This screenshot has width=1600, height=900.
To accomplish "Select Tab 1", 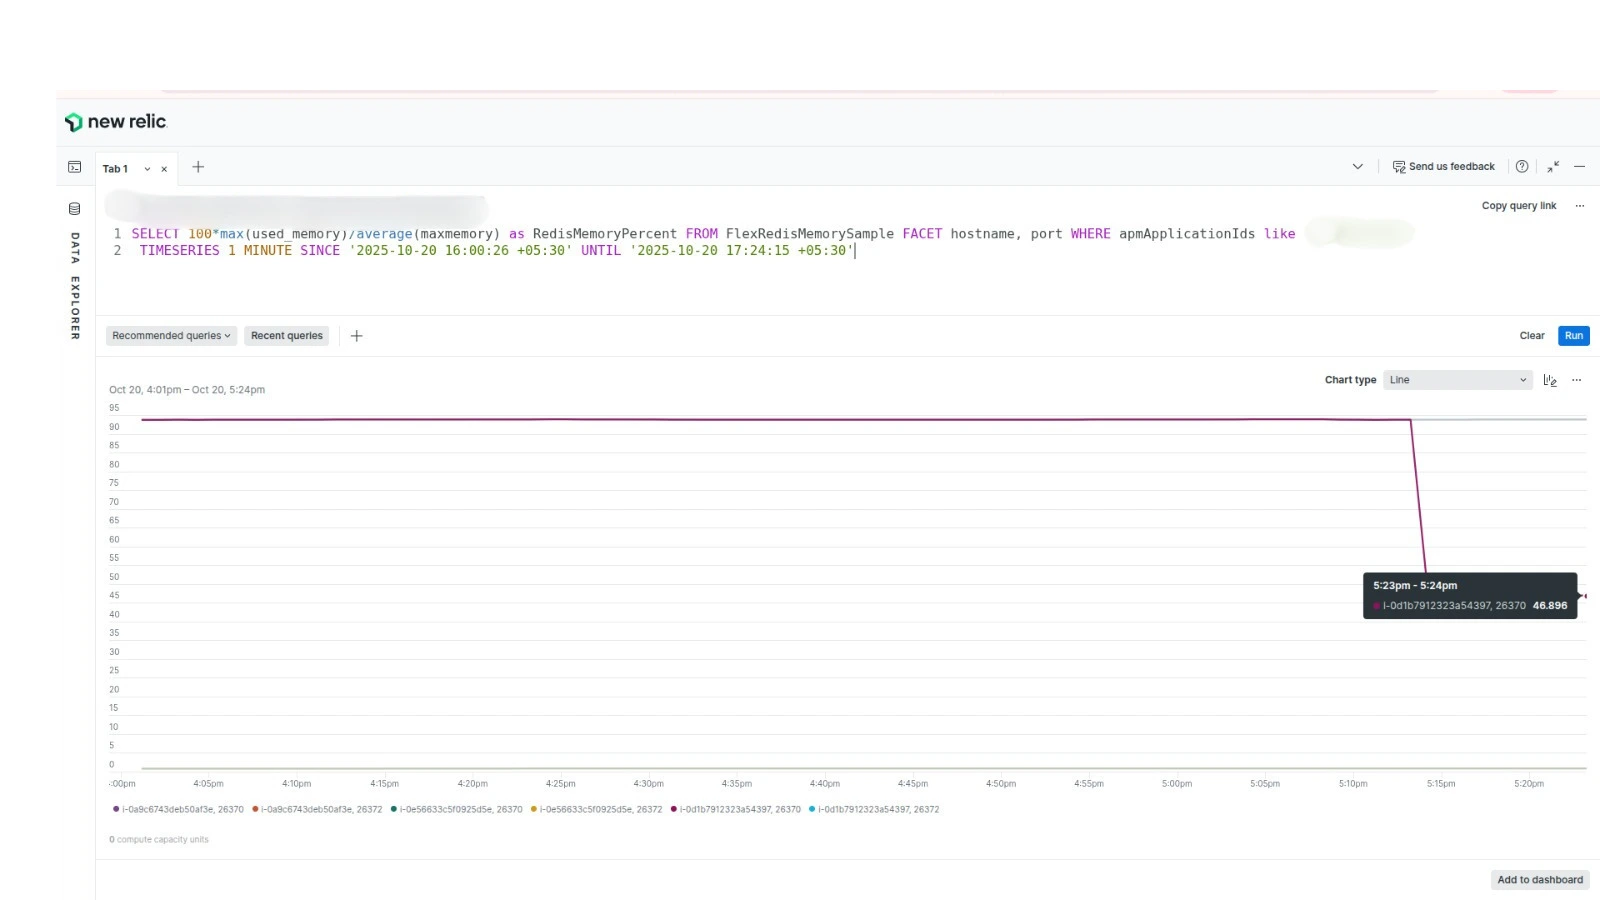I will [x=116, y=169].
